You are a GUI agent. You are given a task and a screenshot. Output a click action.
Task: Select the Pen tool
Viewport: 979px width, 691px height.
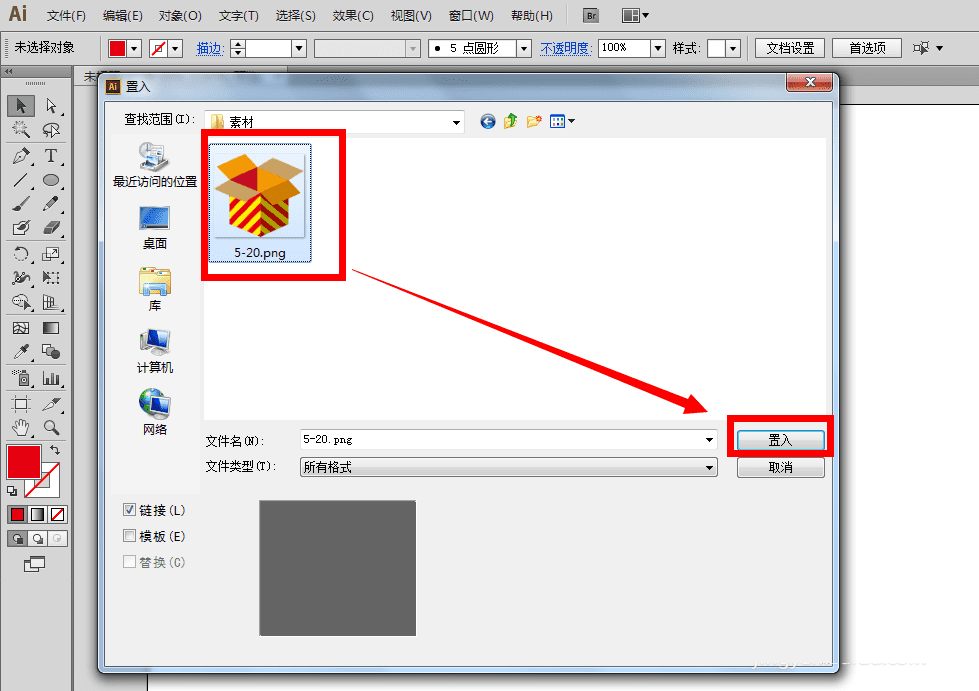tap(21, 155)
